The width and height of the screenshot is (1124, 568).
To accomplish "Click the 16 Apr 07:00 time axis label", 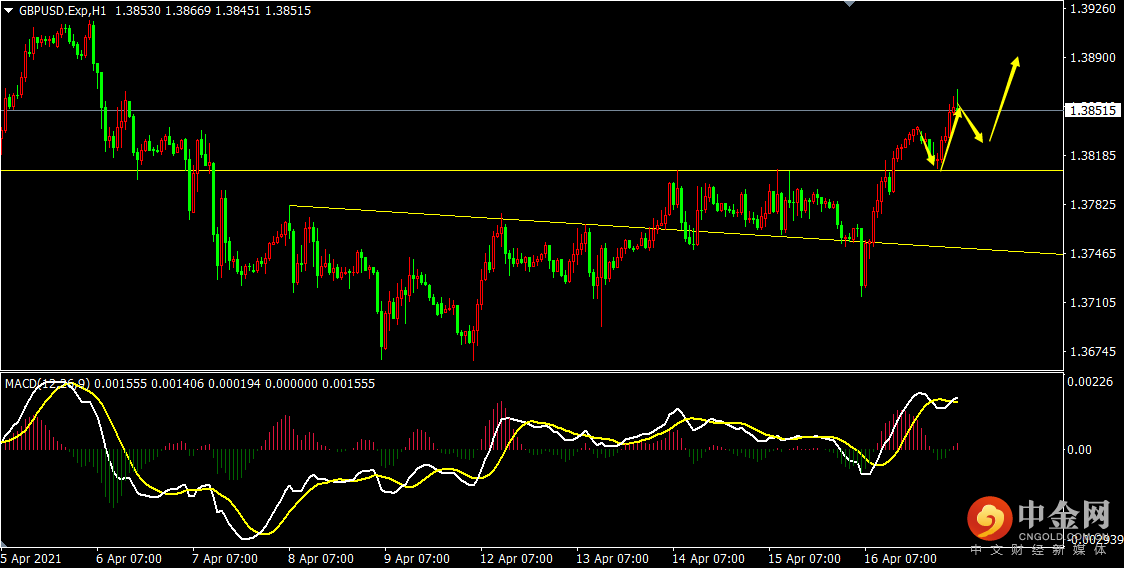I will click(897, 559).
